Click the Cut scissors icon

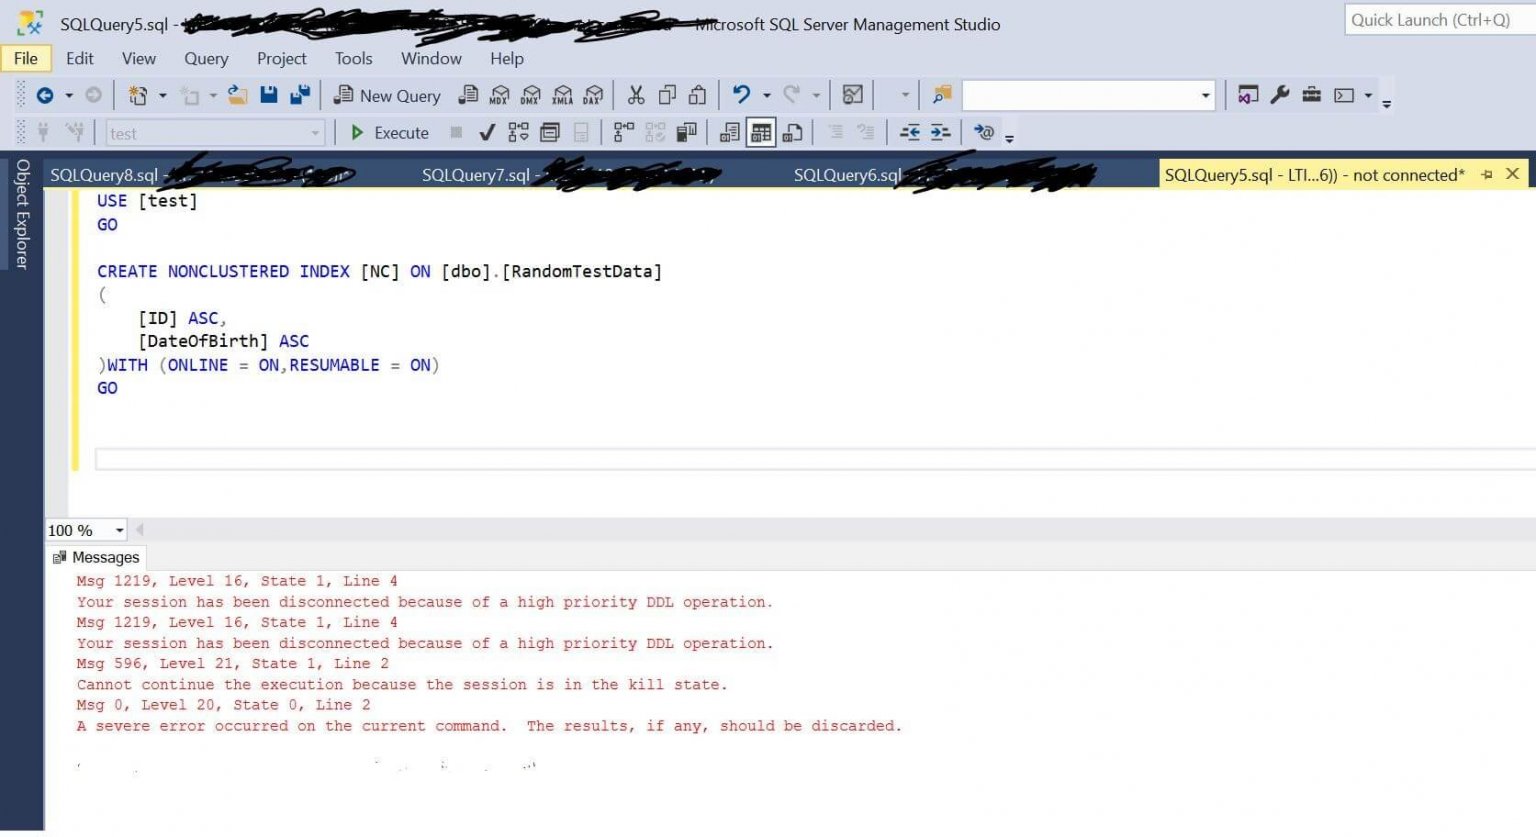[636, 95]
